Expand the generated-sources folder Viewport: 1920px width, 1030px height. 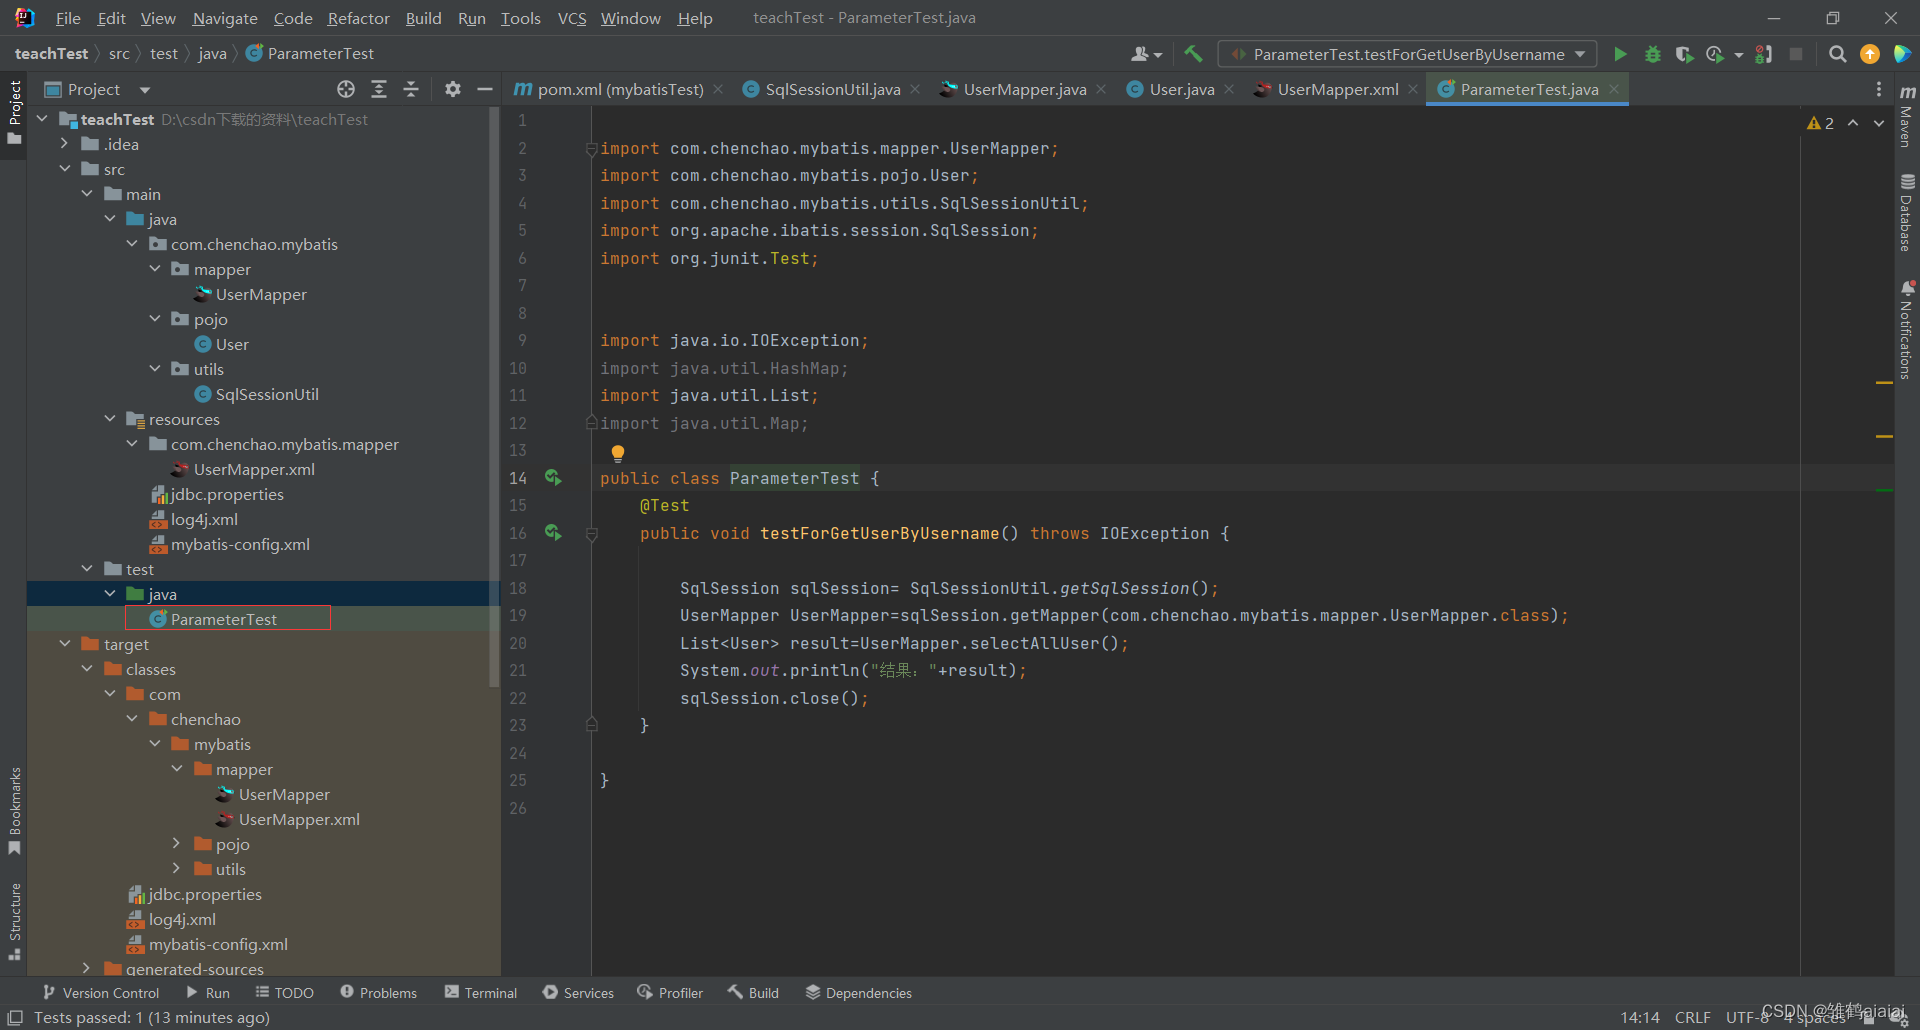tap(87, 968)
